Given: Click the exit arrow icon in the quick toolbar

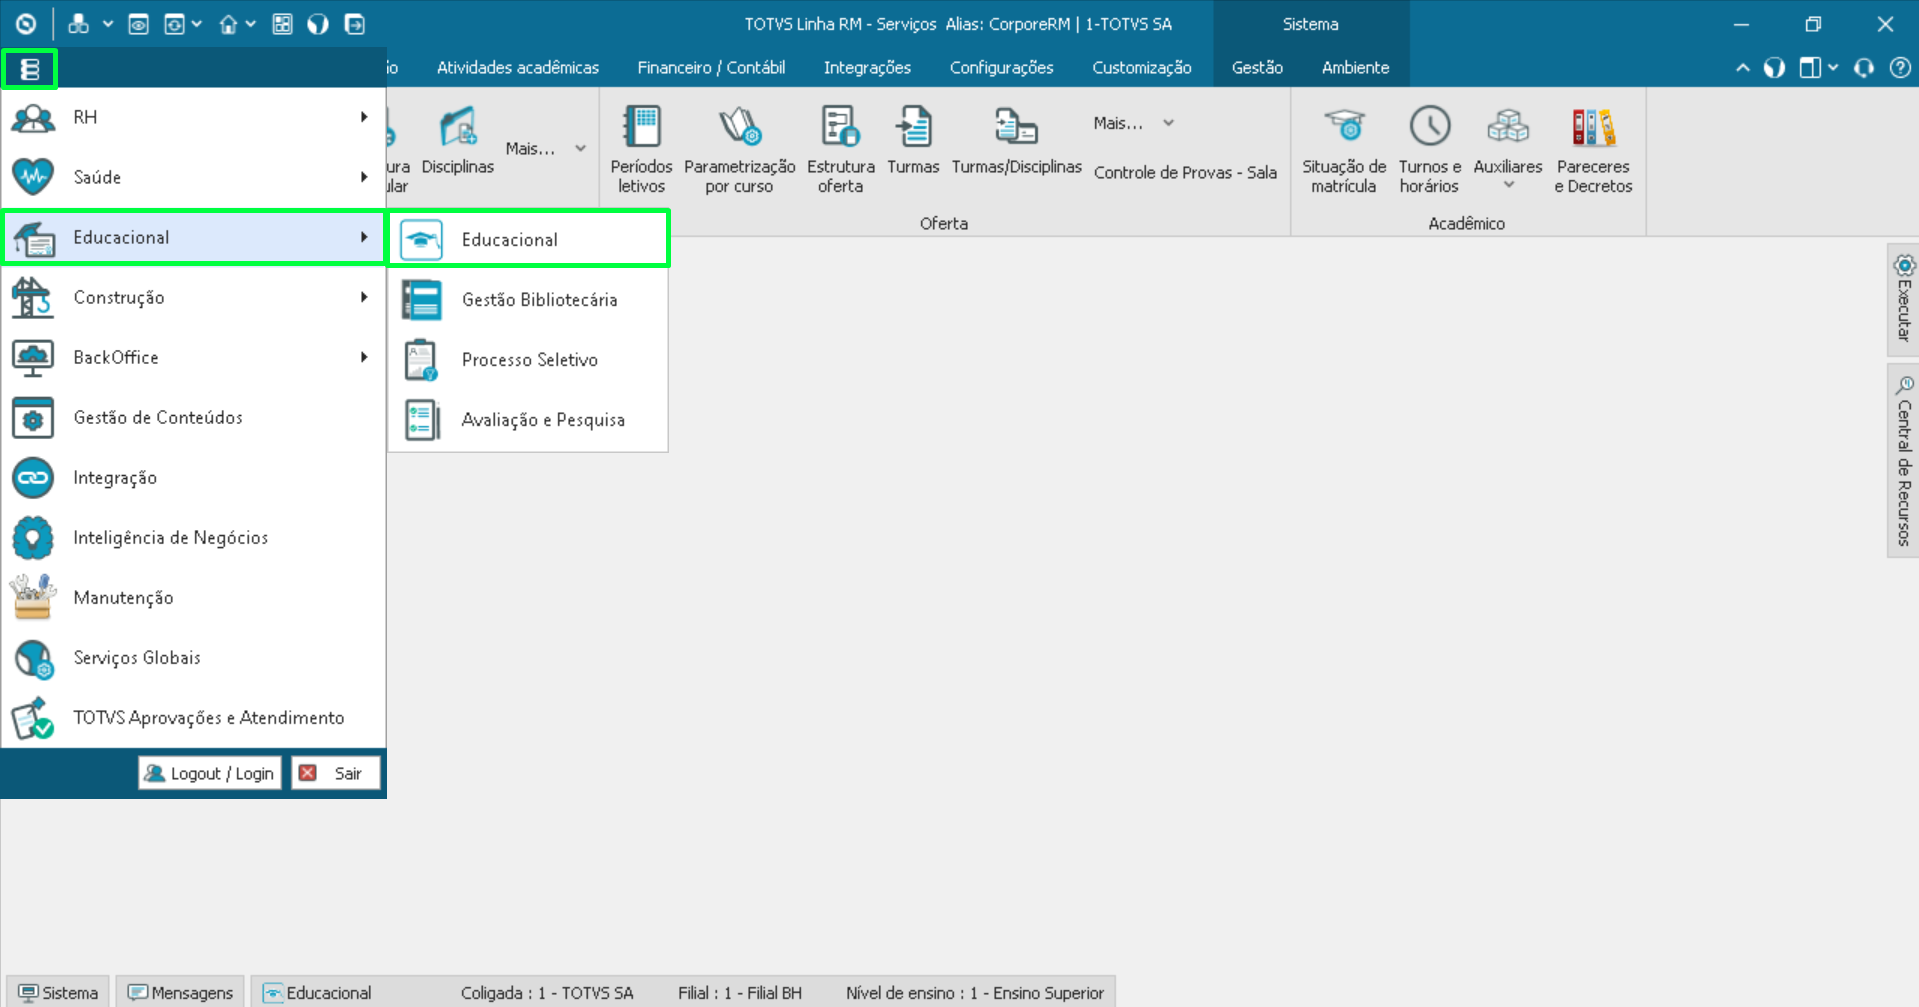Looking at the screenshot, I should point(354,24).
